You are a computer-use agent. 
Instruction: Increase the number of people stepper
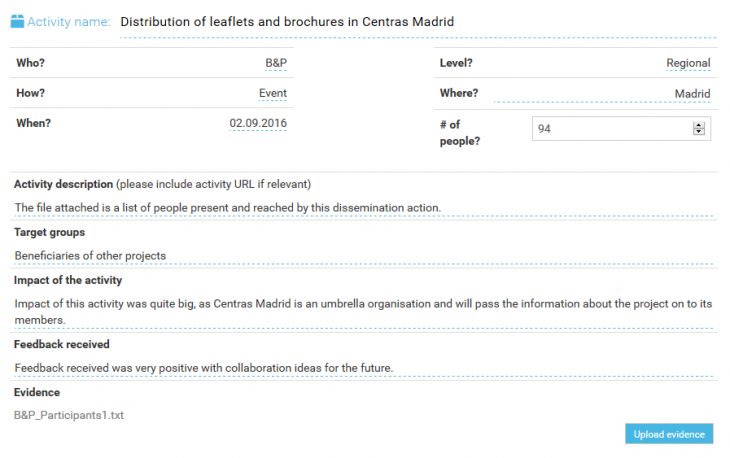698,125
